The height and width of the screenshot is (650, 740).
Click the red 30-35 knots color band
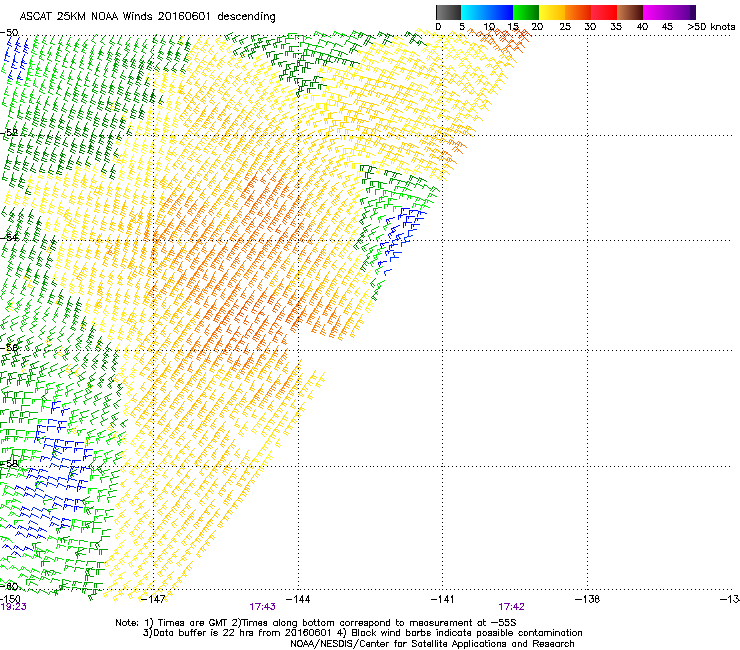[x=604, y=12]
